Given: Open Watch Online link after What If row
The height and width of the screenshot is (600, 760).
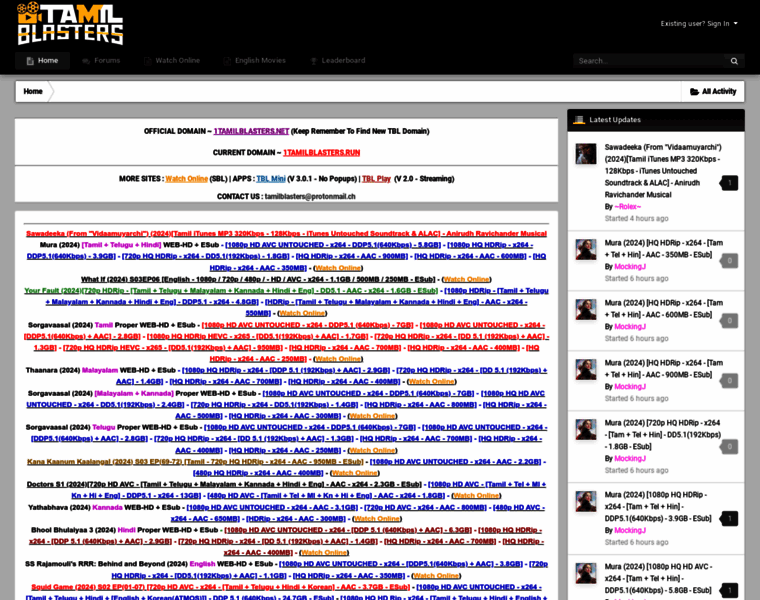Looking at the screenshot, I should (x=466, y=280).
